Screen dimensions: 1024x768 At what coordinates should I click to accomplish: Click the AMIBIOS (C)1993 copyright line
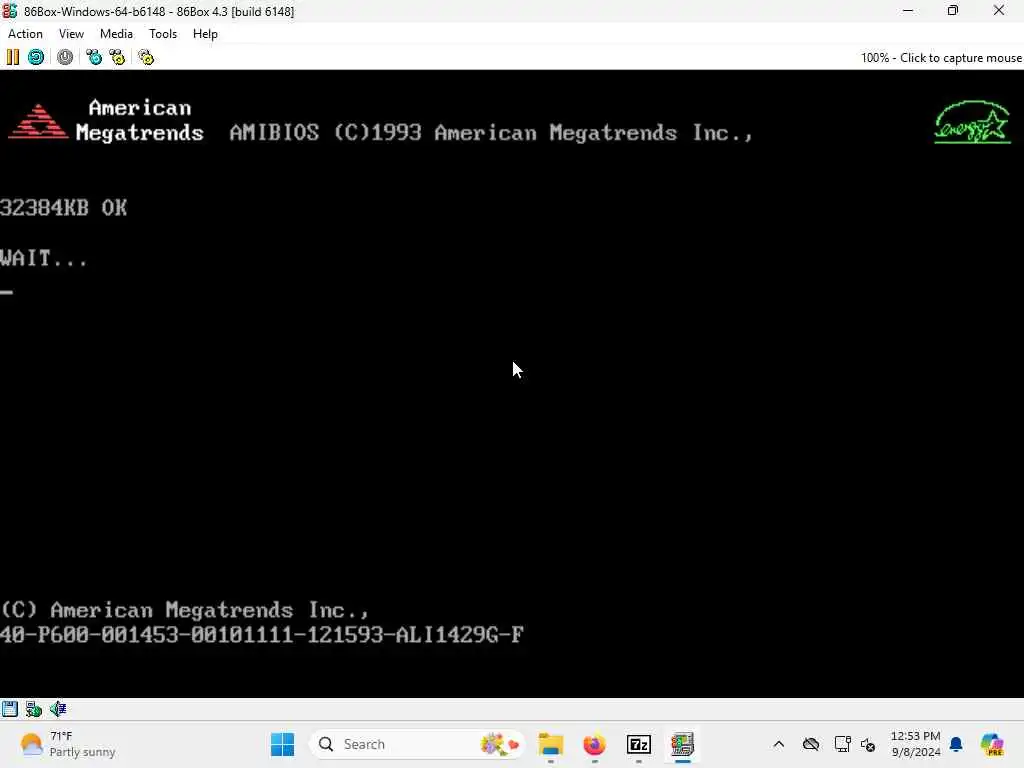pyautogui.click(x=491, y=133)
